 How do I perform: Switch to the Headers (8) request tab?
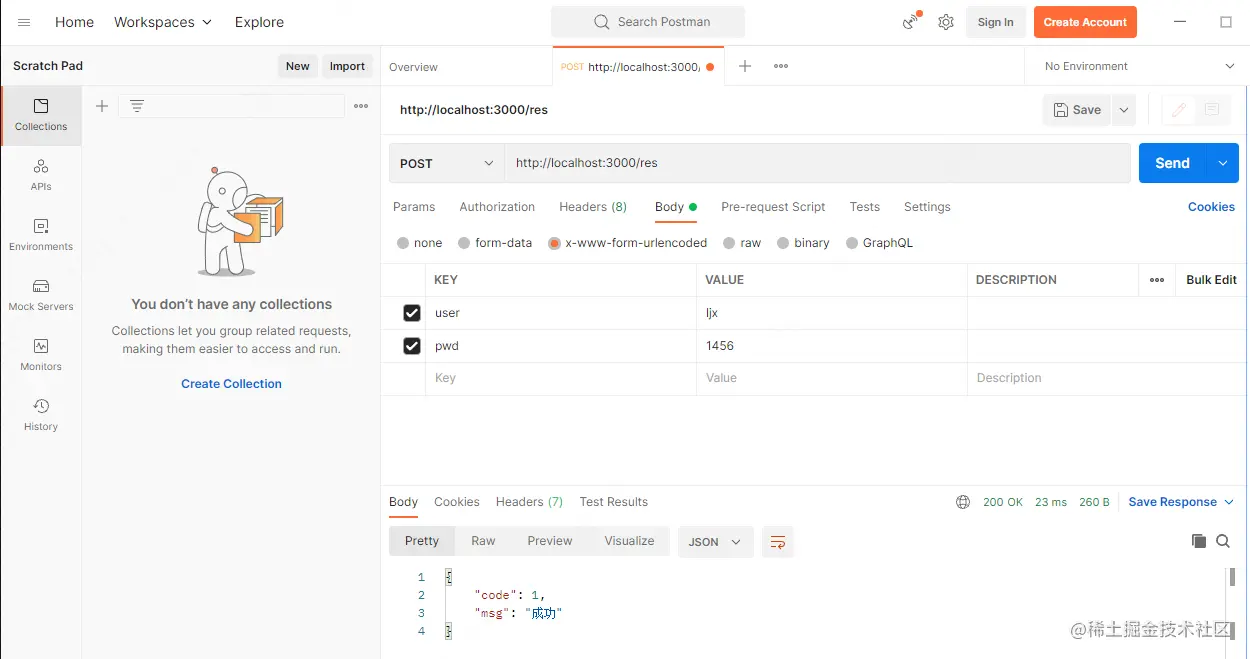pos(593,207)
